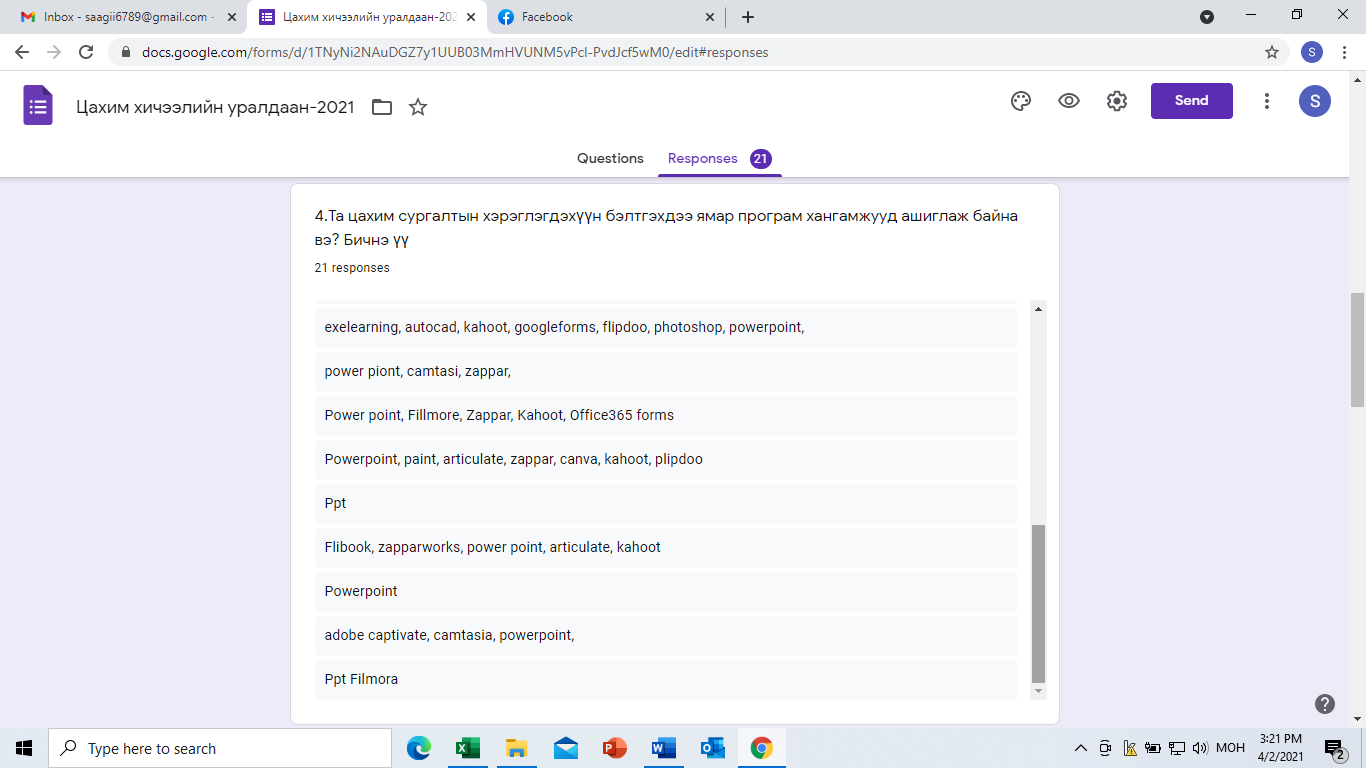This screenshot has height=768, width=1366.
Task: Bookmark this page with the star
Action: [1272, 52]
